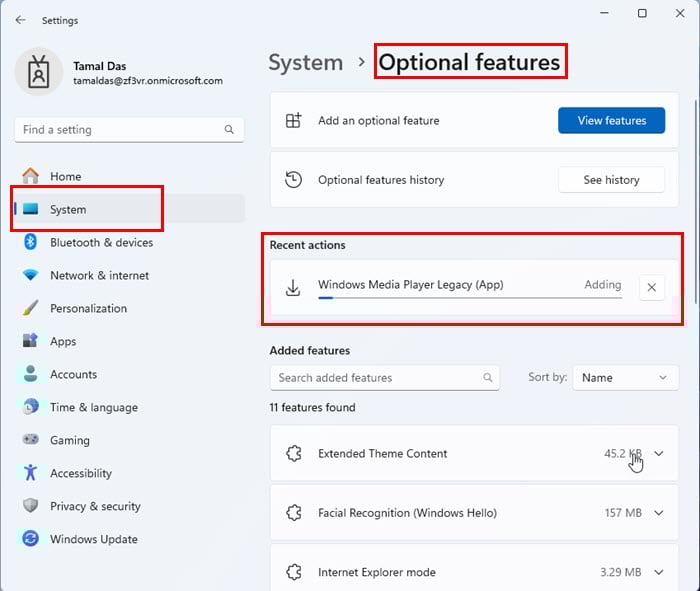Click the See history button

(611, 180)
